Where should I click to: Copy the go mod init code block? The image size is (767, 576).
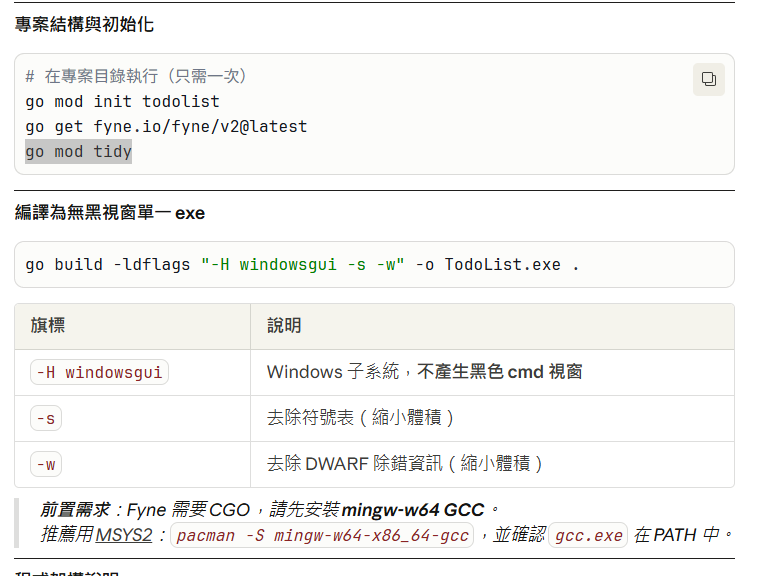pos(708,79)
